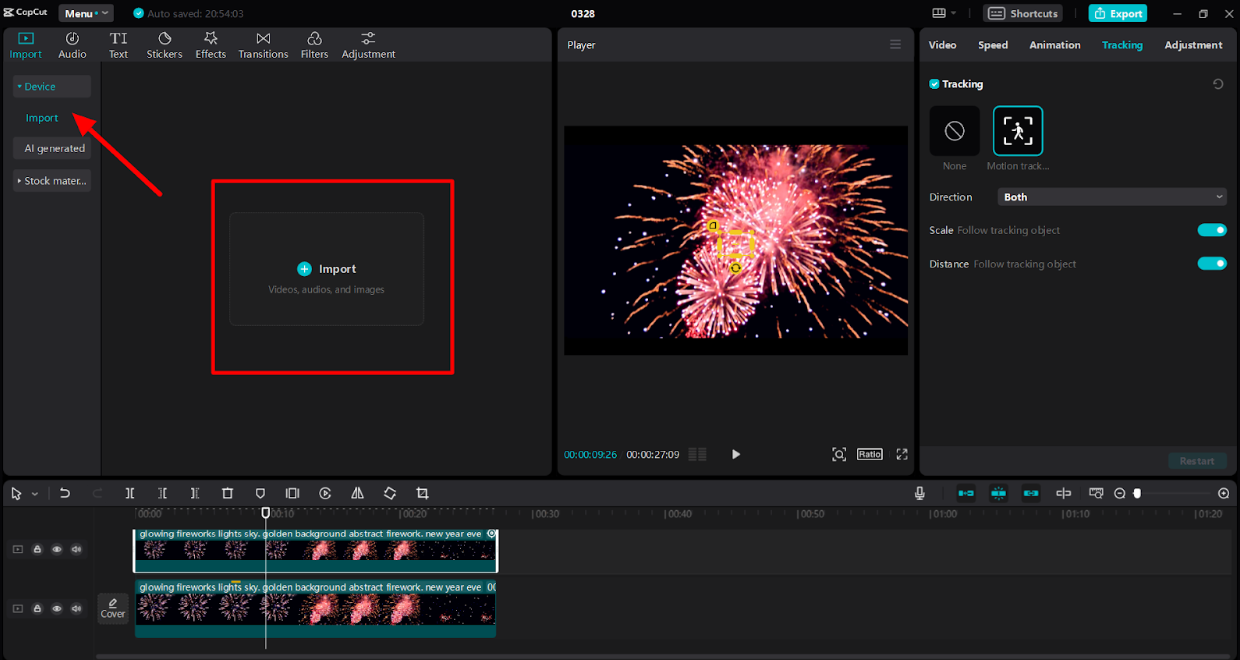1240x660 pixels.
Task: Click the delete clip trash icon
Action: pyautogui.click(x=227, y=493)
